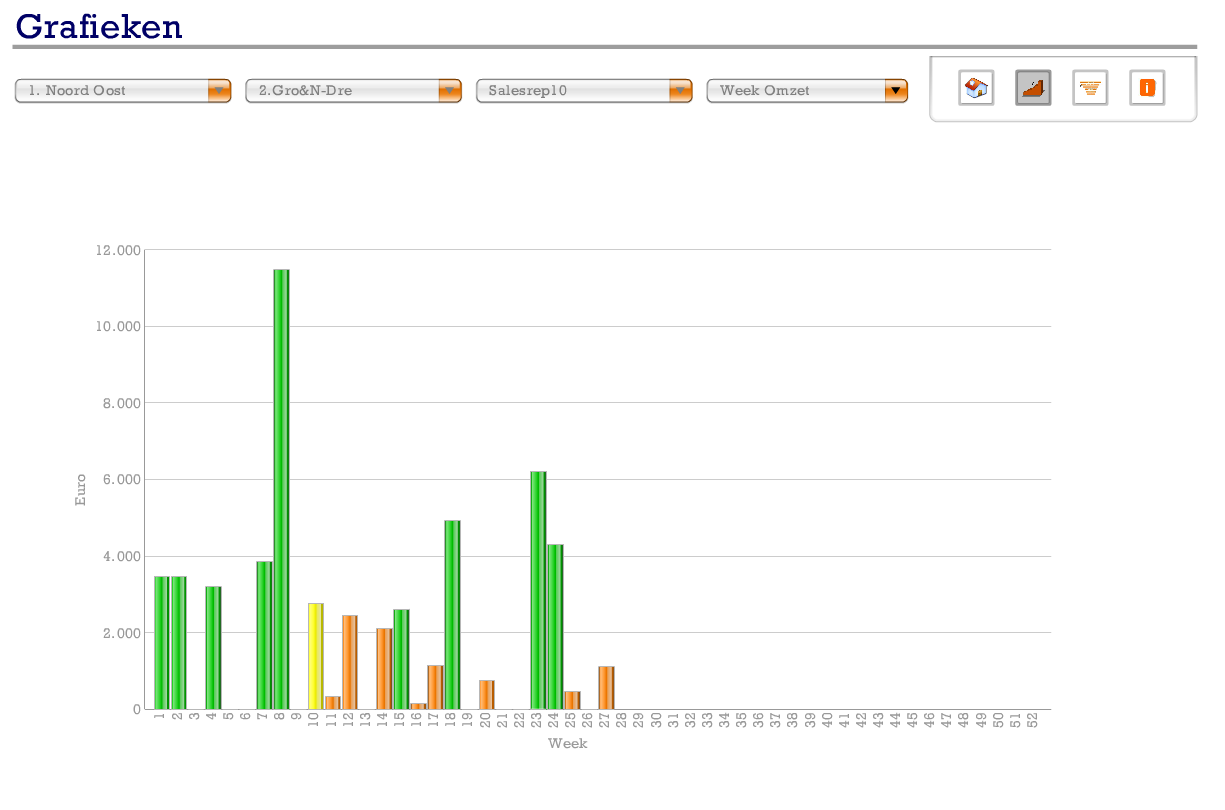This screenshot has height=810, width=1225.
Task: Click the green bar for week 18
Action: [x=452, y=615]
